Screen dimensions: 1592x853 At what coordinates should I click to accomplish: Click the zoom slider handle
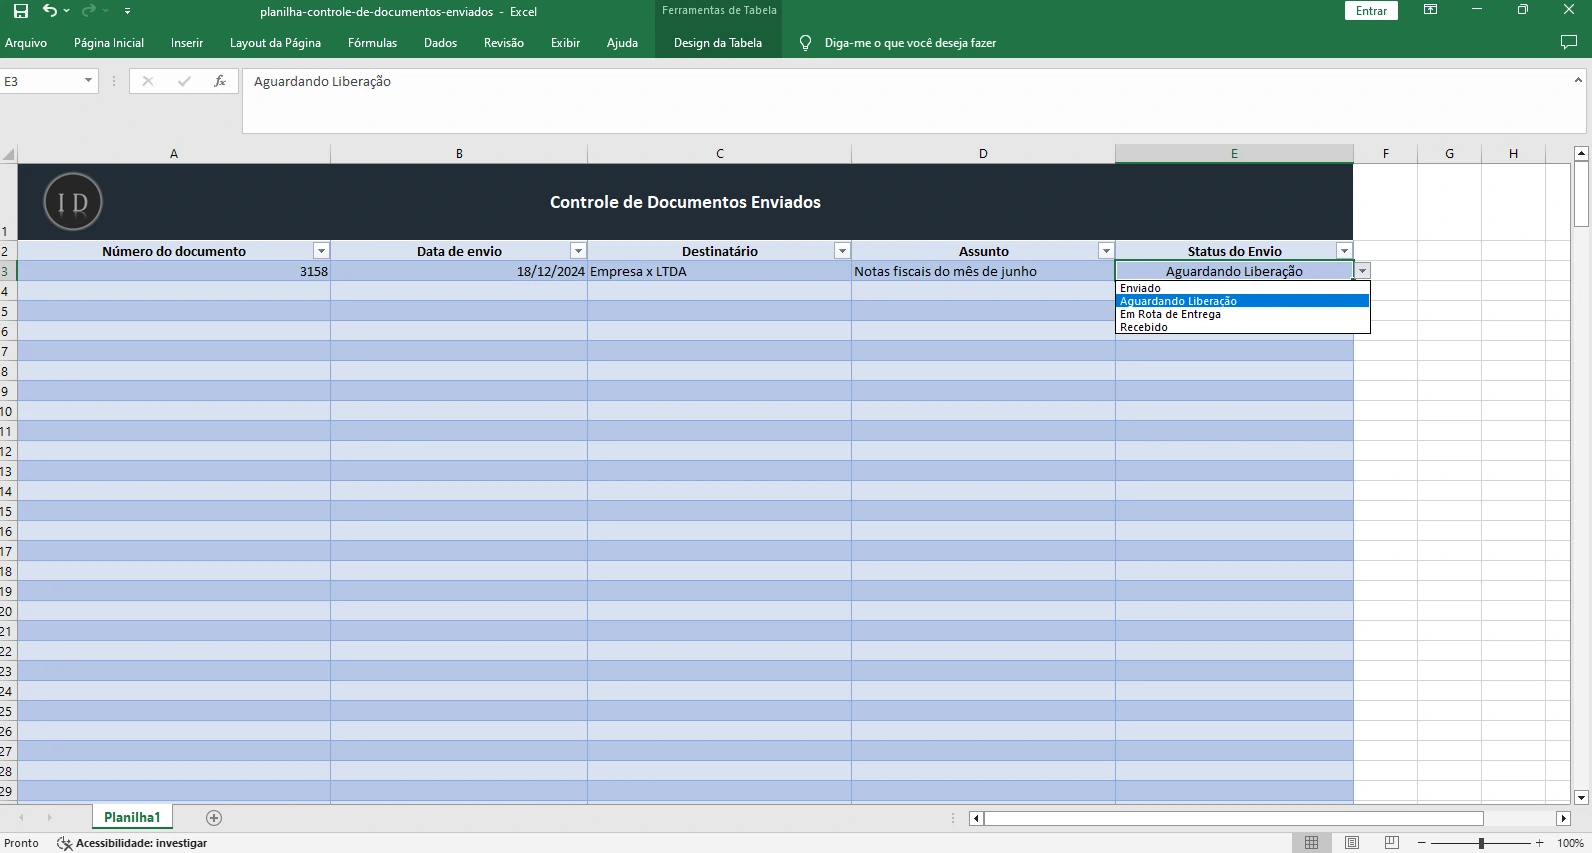pyautogui.click(x=1481, y=843)
